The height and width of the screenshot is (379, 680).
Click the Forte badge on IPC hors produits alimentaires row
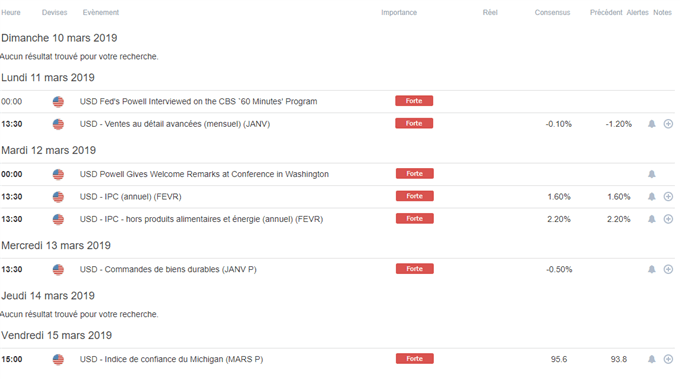[x=415, y=219]
